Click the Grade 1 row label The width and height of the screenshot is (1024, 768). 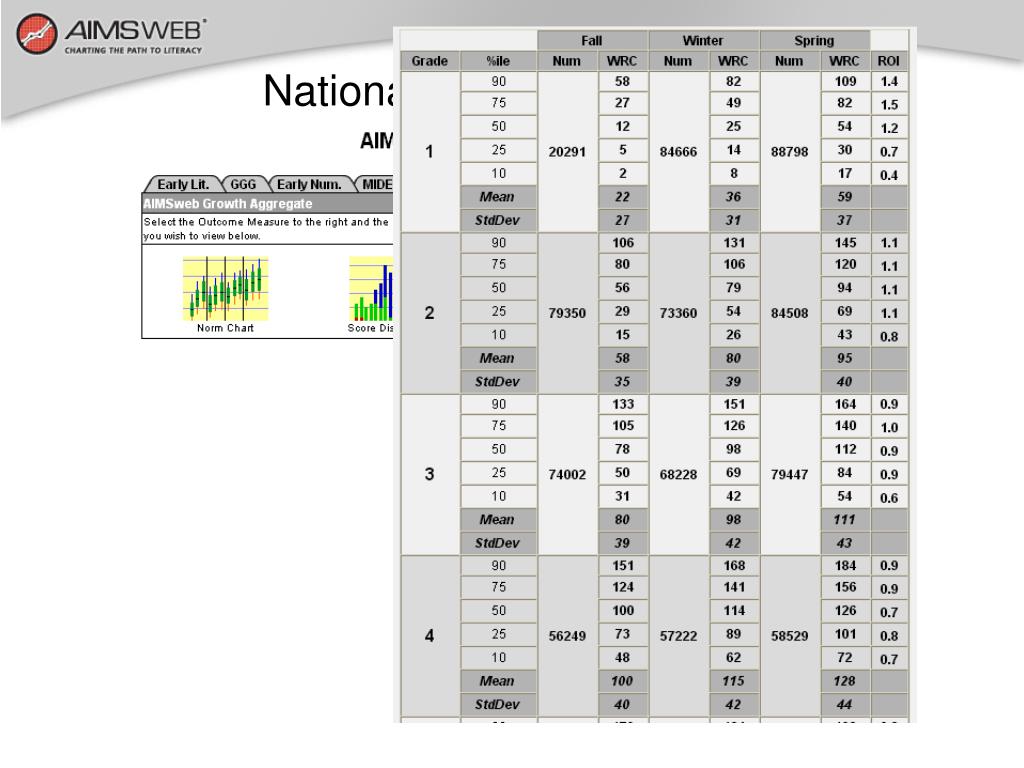429,152
